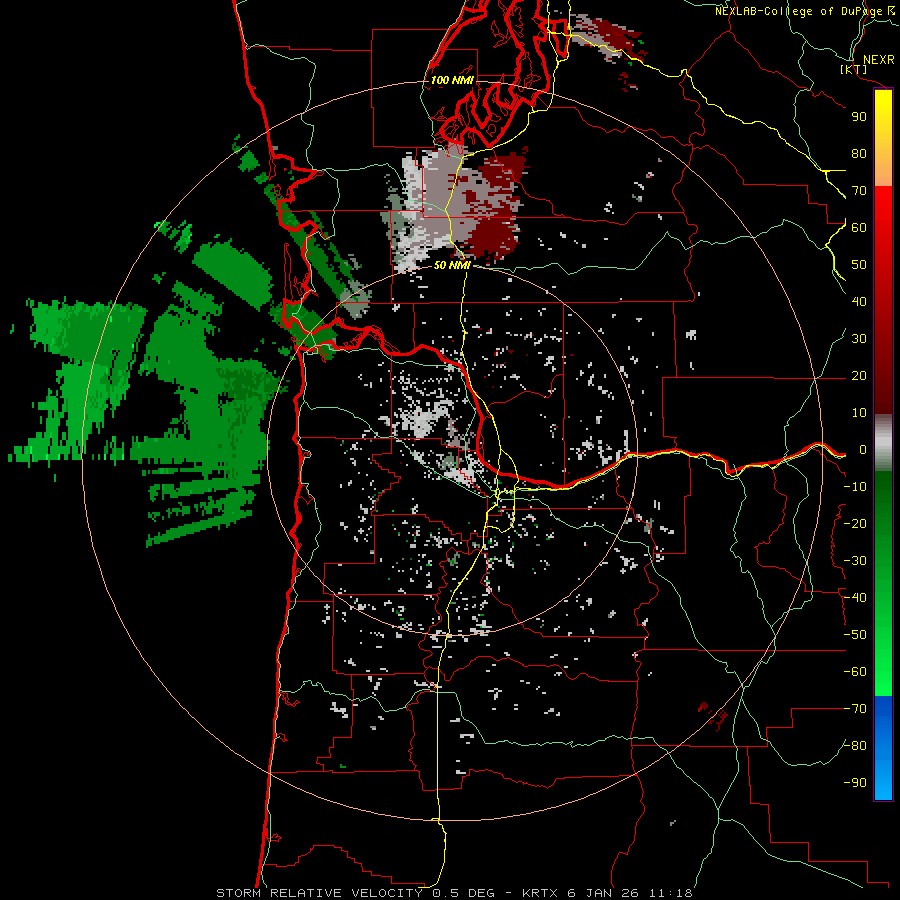The width and height of the screenshot is (900, 900).
Task: Select the -90 value on velocity scale
Action: (x=855, y=783)
